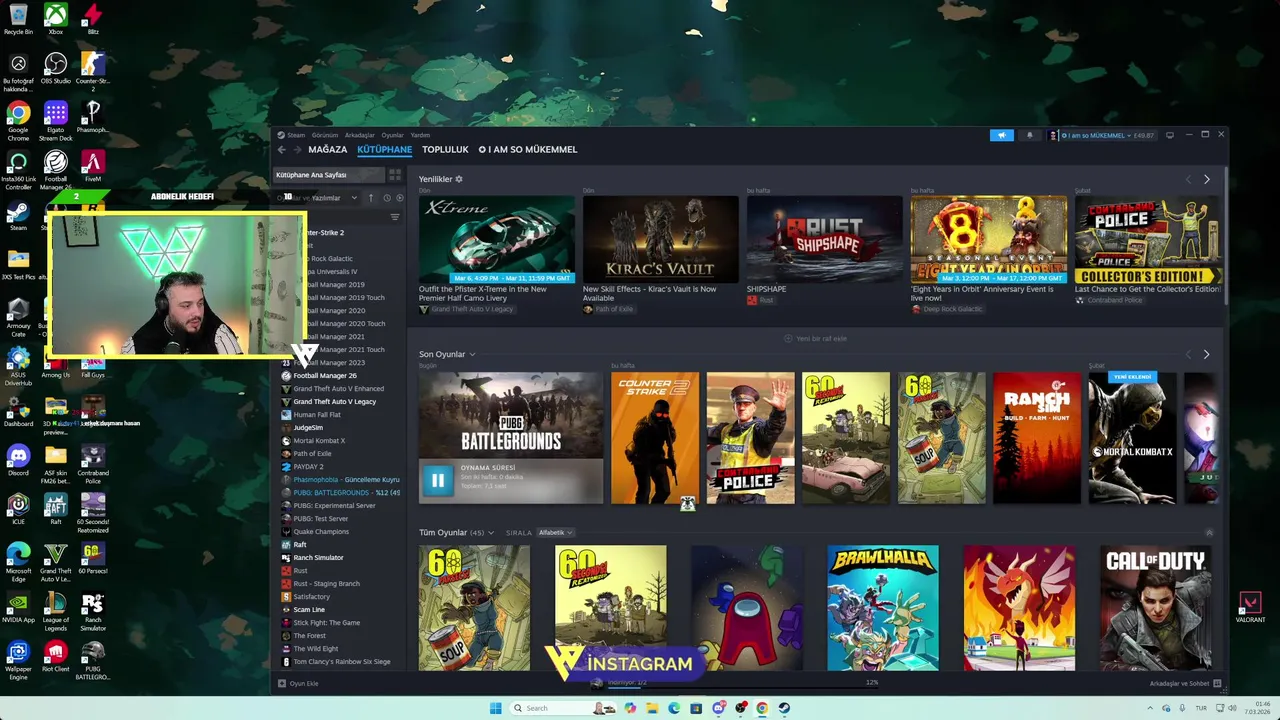This screenshot has height=720, width=1280.
Task: Open the League of Legends desktop icon
Action: pos(56,611)
